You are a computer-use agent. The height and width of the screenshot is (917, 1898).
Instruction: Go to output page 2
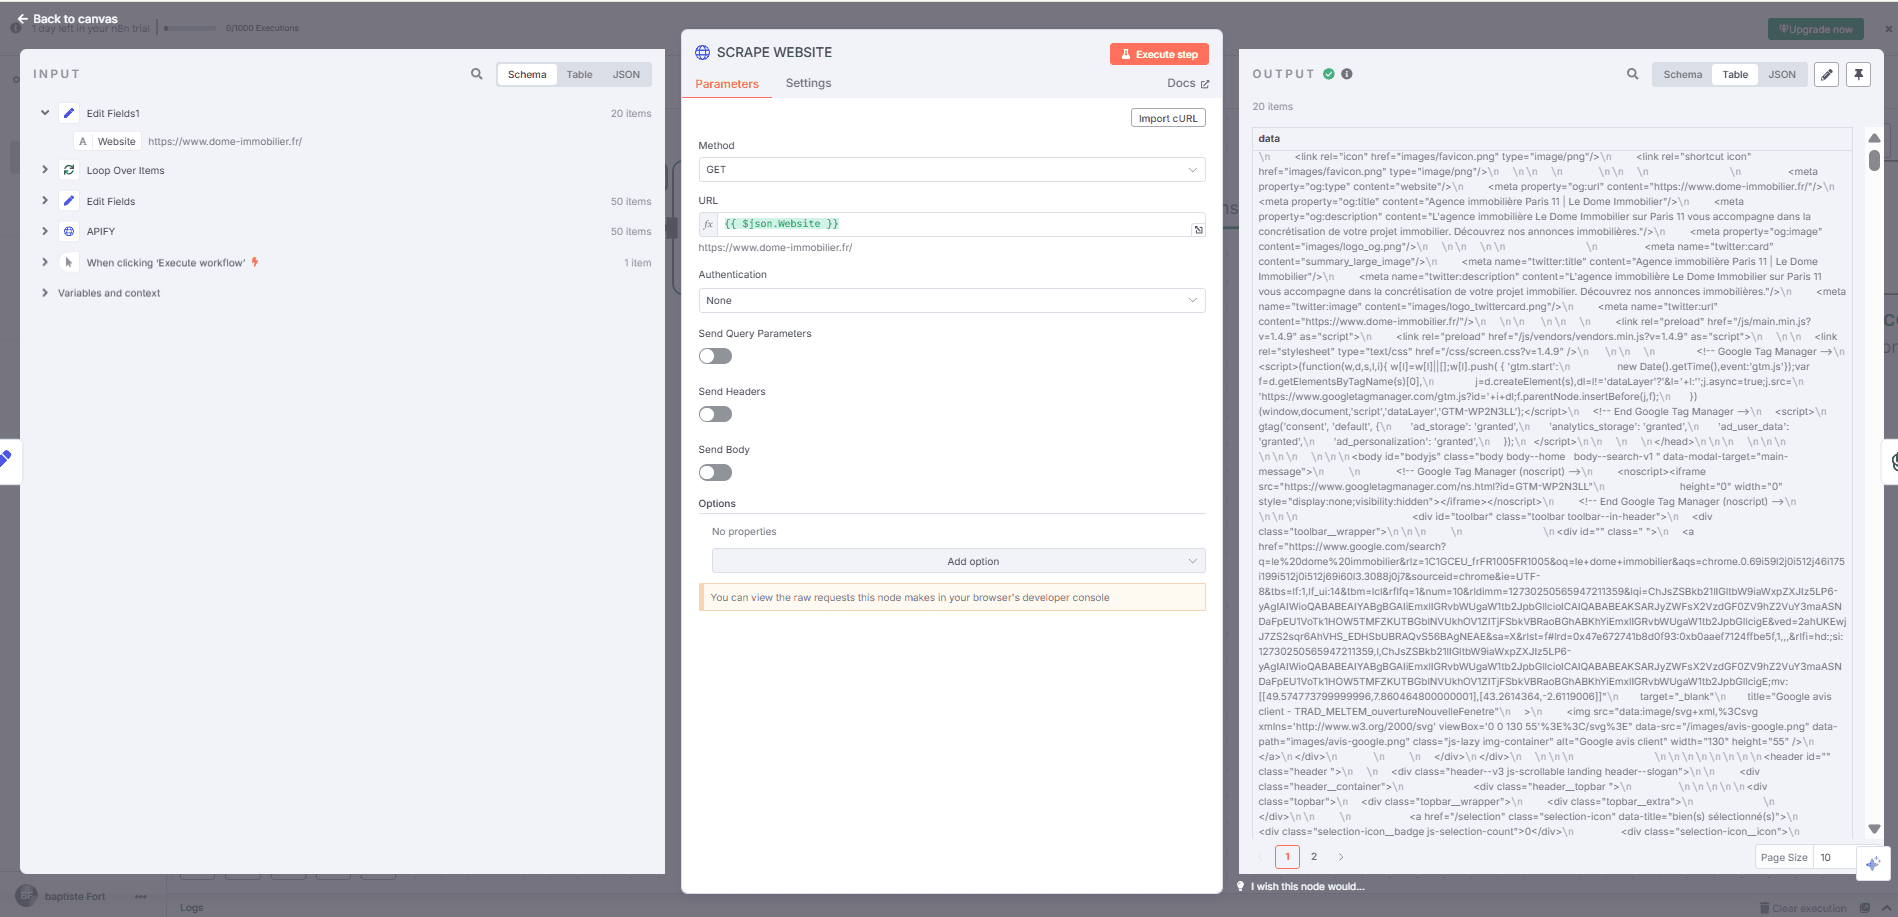(1314, 857)
